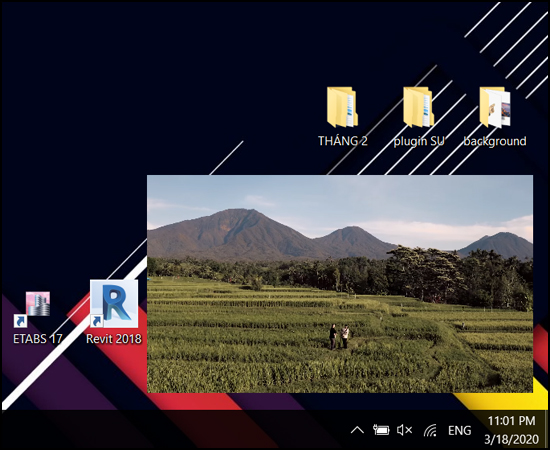Screen dimensions: 550x450
Task: Click the ETABS 17 label text
Action: tap(38, 339)
